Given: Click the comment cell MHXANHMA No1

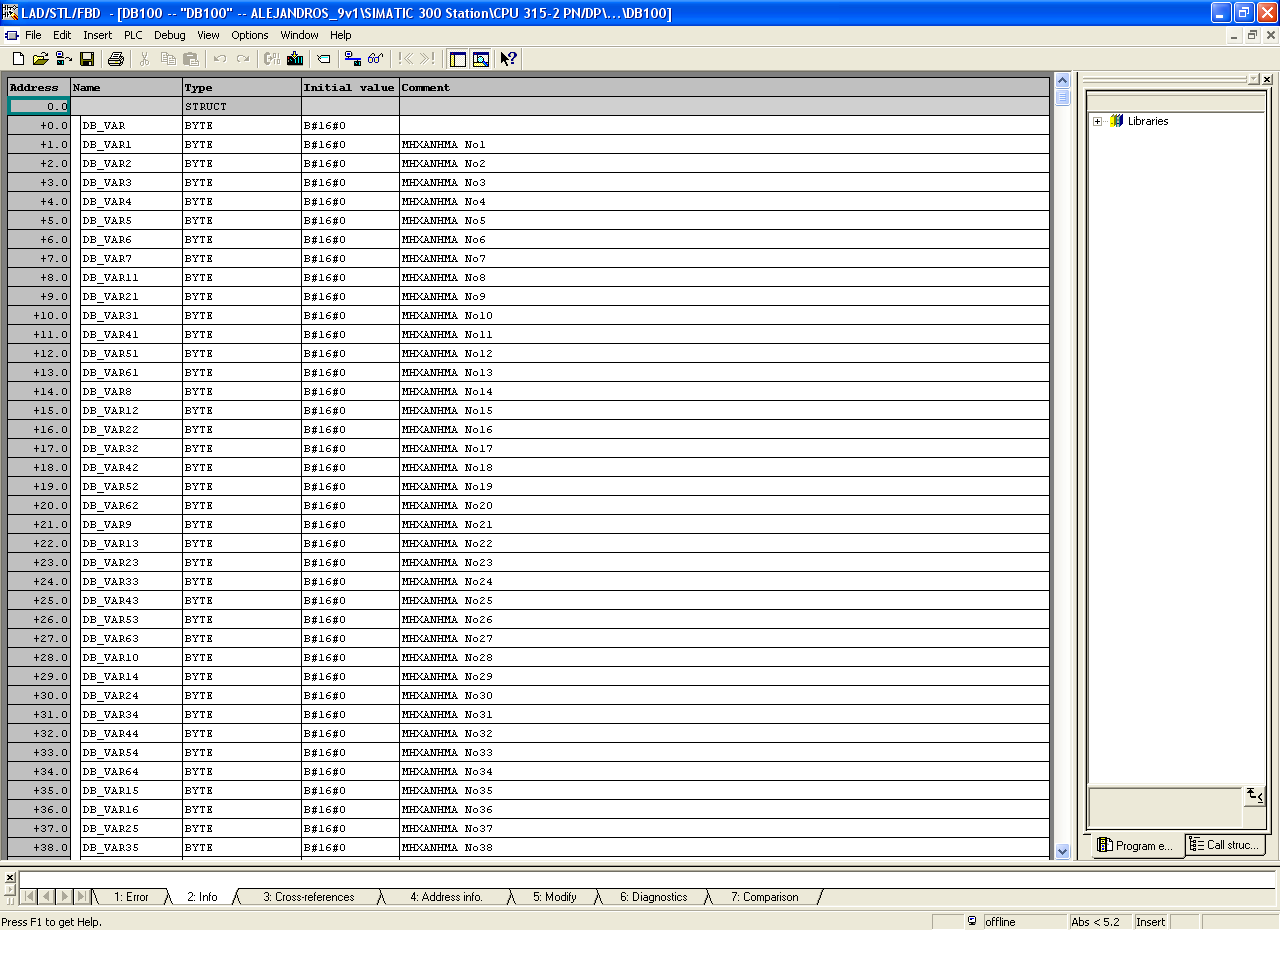Looking at the screenshot, I should click(725, 145).
